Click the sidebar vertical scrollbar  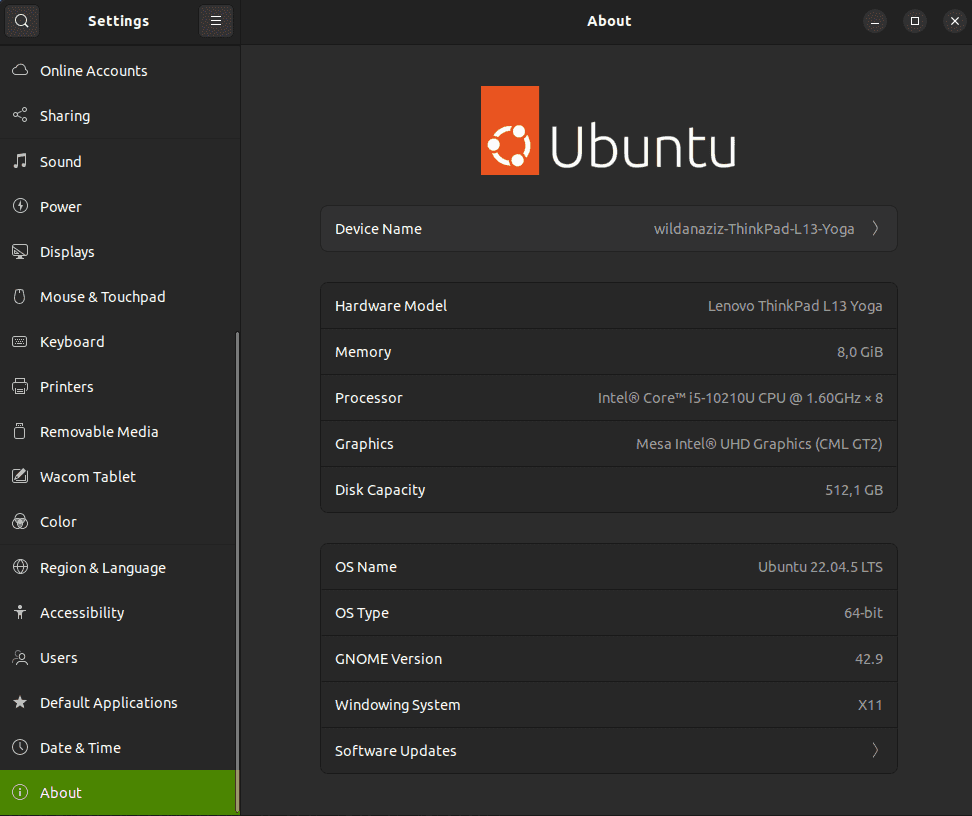pyautogui.click(x=237, y=570)
